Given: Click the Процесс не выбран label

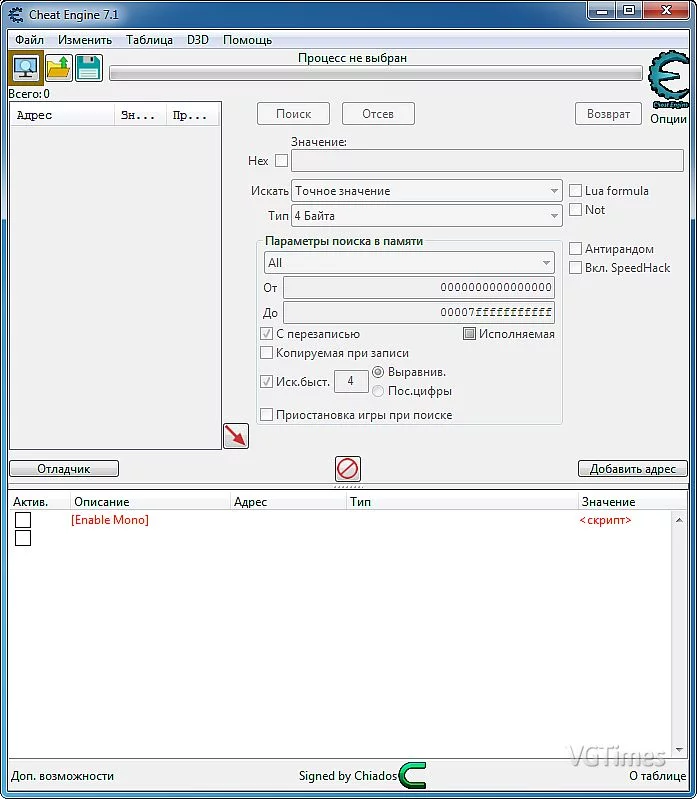Looking at the screenshot, I should (x=352, y=58).
